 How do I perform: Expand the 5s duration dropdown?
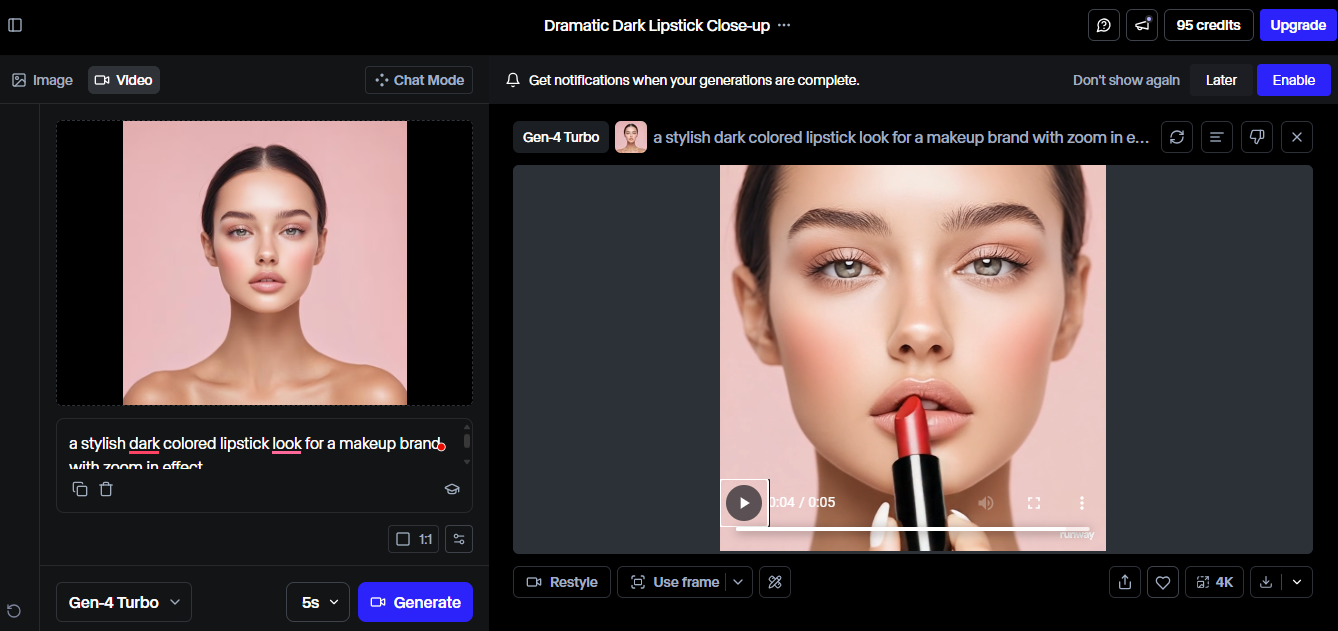click(x=317, y=601)
